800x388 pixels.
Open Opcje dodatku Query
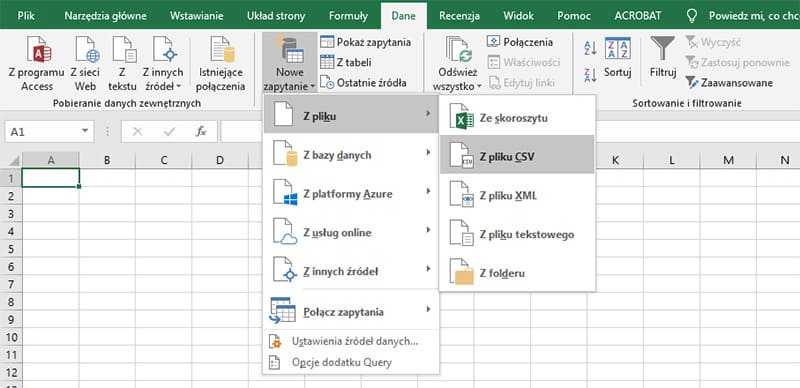[x=351, y=362]
